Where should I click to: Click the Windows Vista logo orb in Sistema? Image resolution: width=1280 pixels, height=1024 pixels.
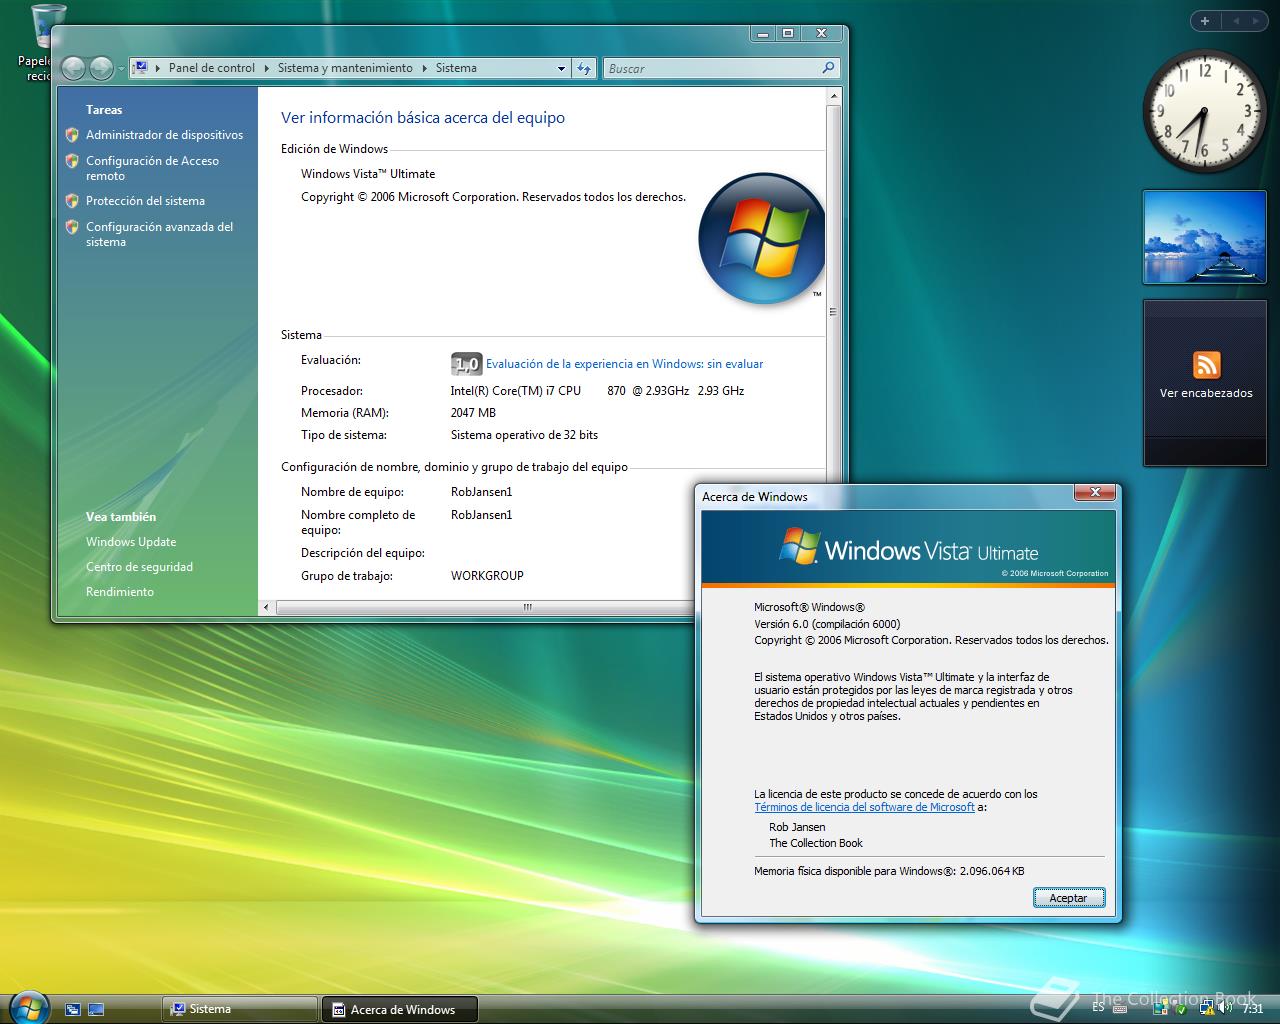click(x=762, y=238)
